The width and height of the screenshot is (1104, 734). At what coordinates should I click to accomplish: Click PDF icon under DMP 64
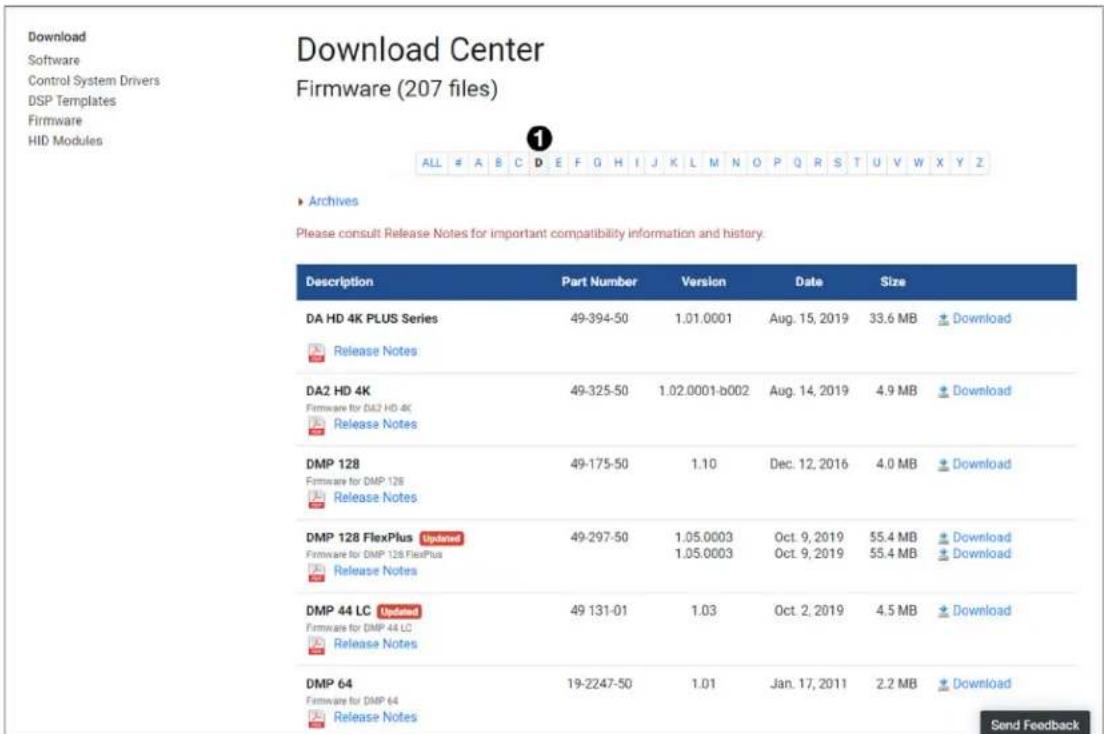316,719
